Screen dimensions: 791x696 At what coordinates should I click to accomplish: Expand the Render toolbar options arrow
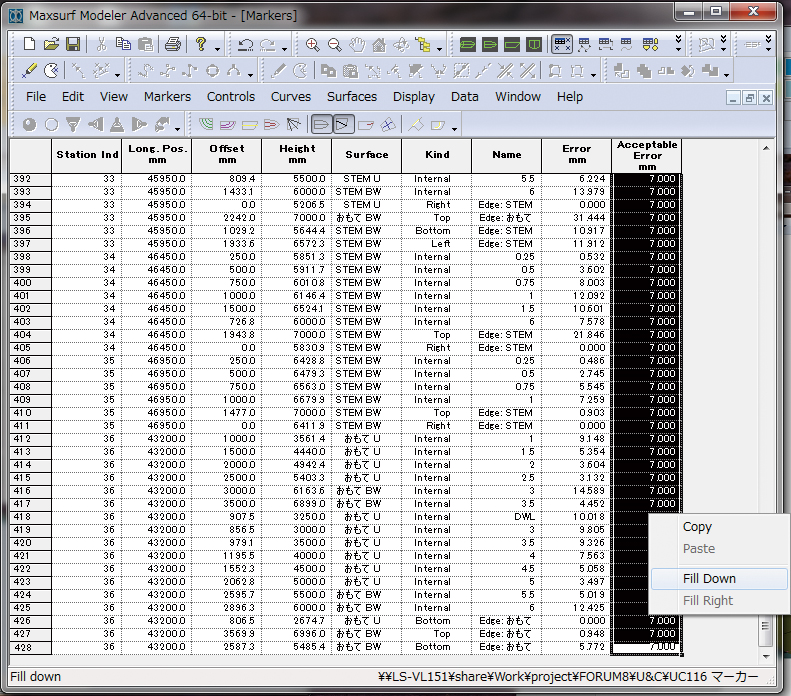[177, 129]
